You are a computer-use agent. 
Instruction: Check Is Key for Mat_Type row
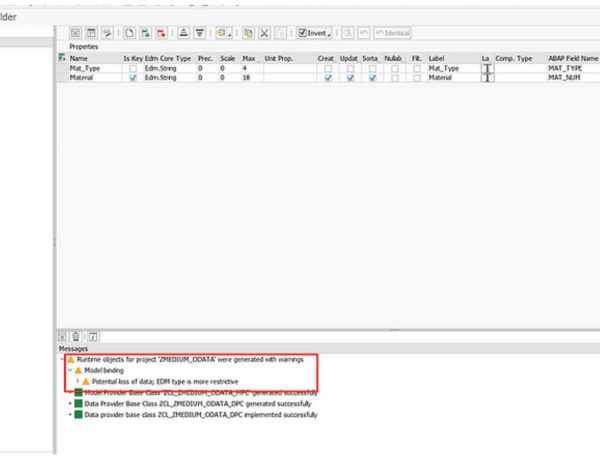click(133, 69)
